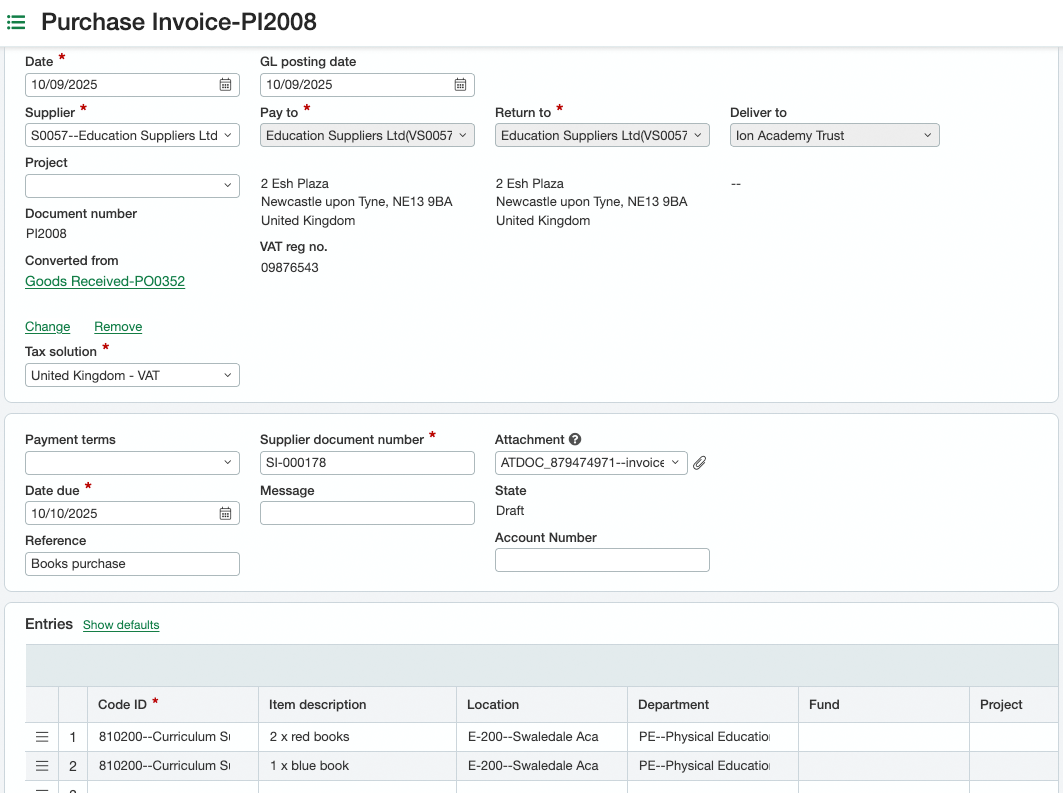Open the green list menu icon
This screenshot has width=1063, height=793.
click(x=16, y=22)
